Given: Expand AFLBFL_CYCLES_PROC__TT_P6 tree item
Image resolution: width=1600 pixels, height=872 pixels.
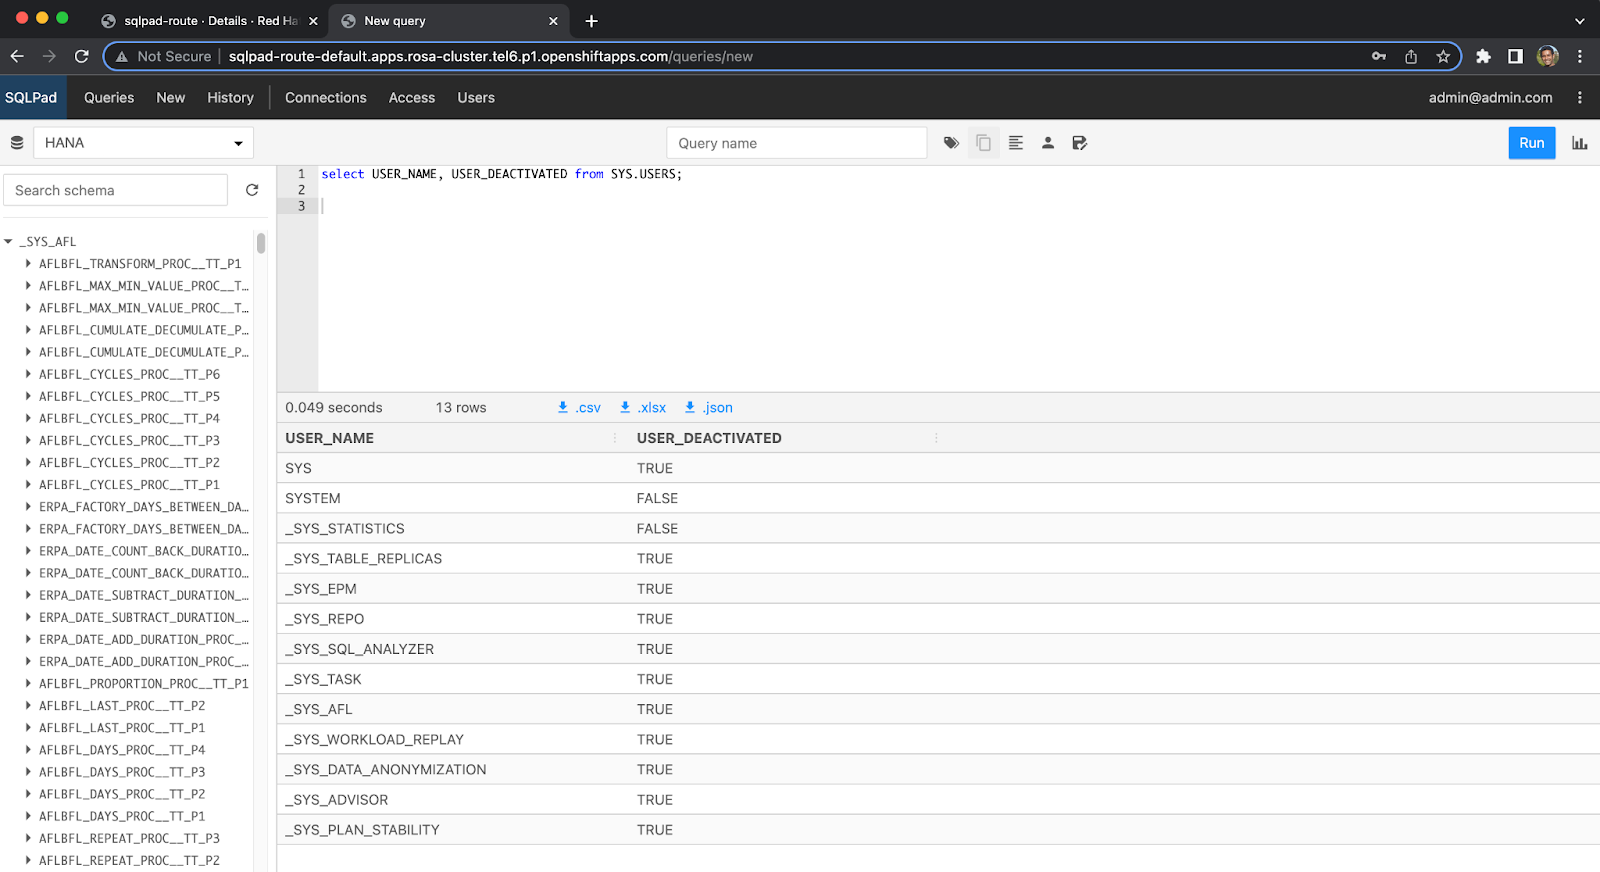Looking at the screenshot, I should click(x=28, y=374).
